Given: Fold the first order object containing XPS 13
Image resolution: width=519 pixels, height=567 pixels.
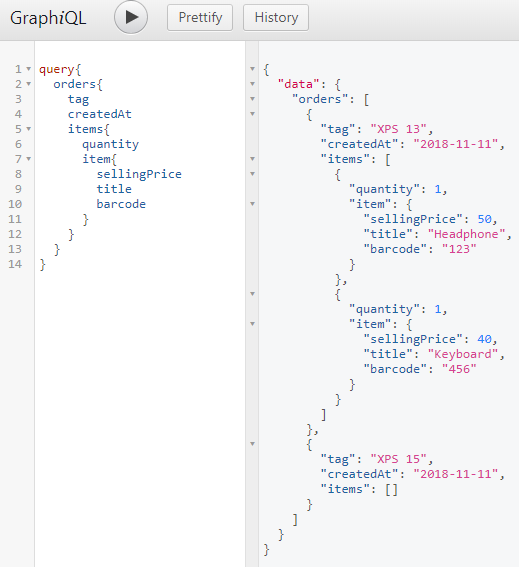Looking at the screenshot, I should [252, 114].
